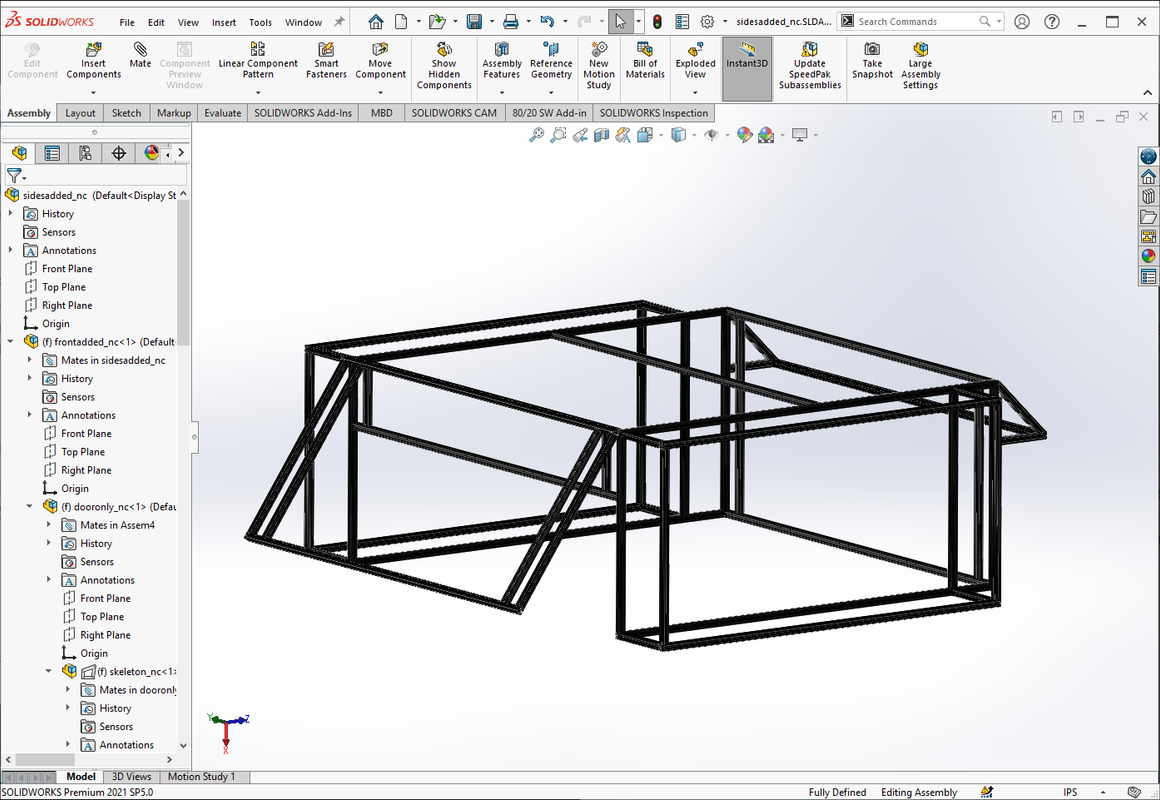This screenshot has height=800, width=1160.
Task: Click the user Login account icon
Action: click(1022, 21)
